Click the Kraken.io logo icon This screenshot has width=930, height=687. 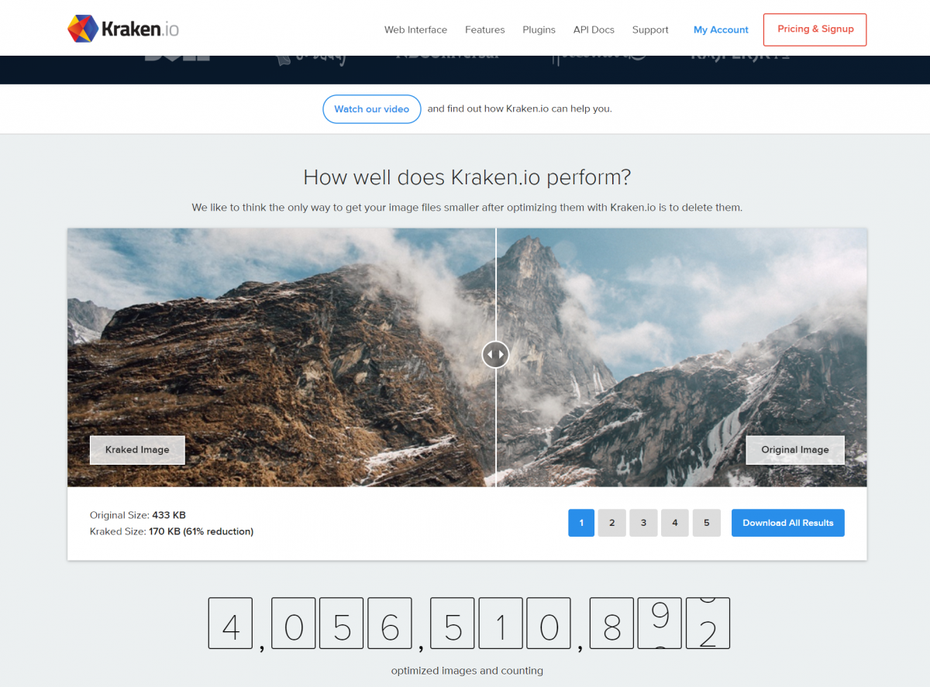(82, 28)
